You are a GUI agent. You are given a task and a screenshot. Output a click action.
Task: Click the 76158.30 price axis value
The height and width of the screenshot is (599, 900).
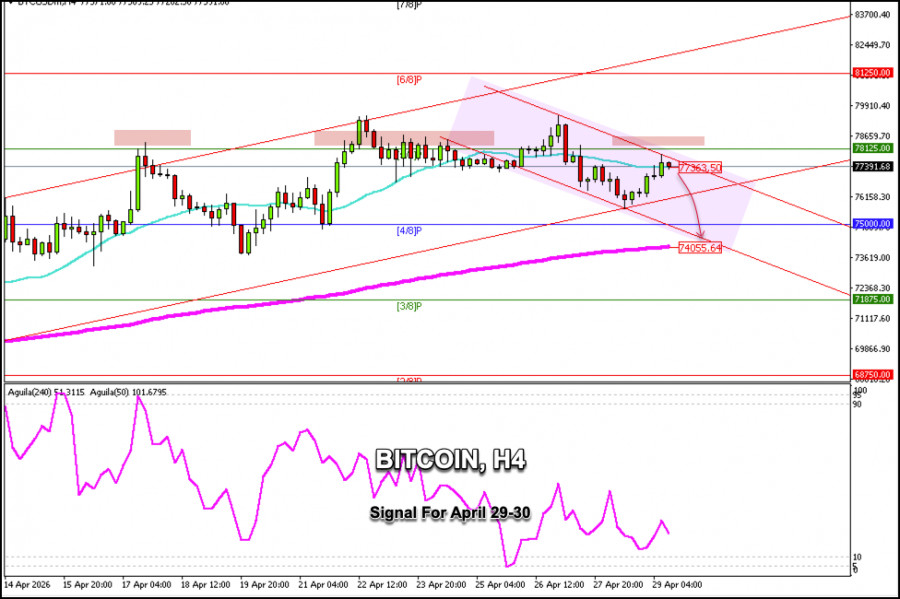[872, 197]
